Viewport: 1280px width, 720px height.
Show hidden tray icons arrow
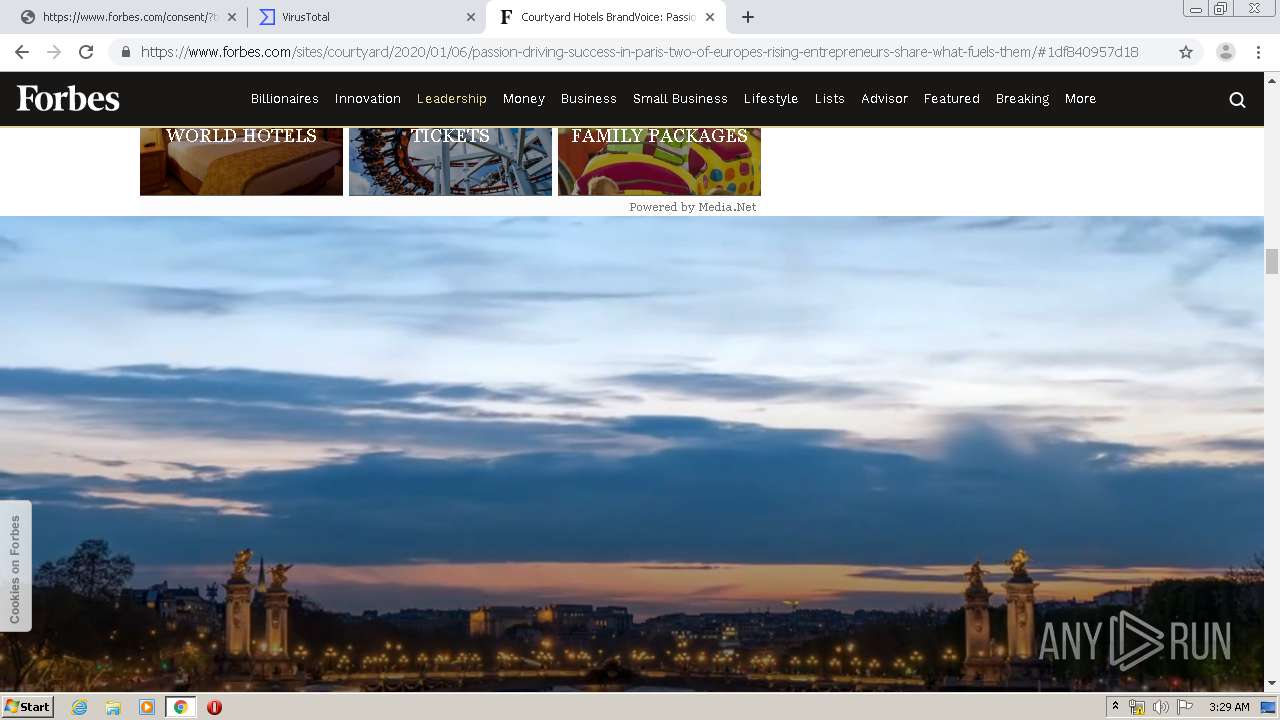tap(1115, 707)
